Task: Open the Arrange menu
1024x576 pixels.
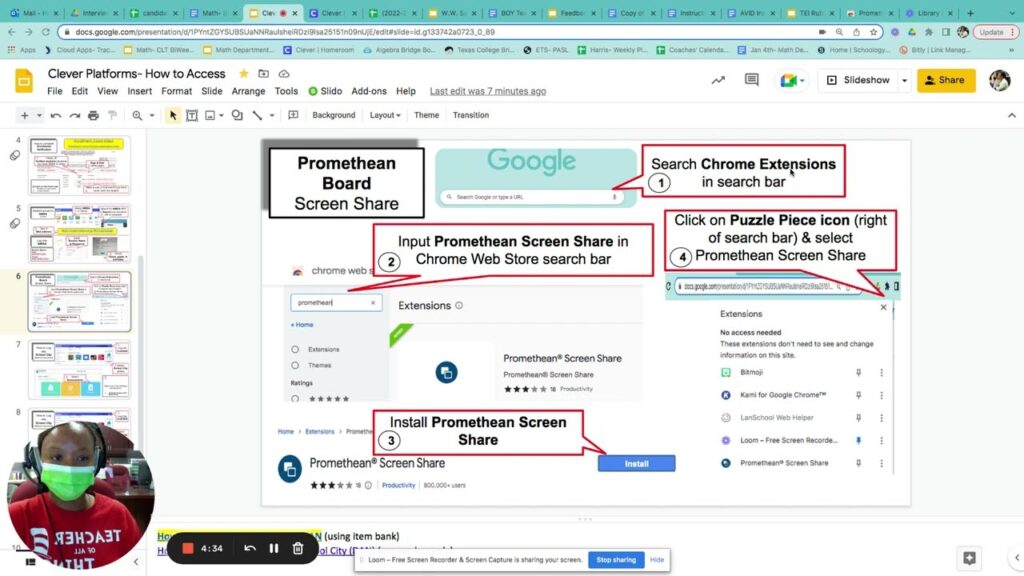Action: [248, 91]
